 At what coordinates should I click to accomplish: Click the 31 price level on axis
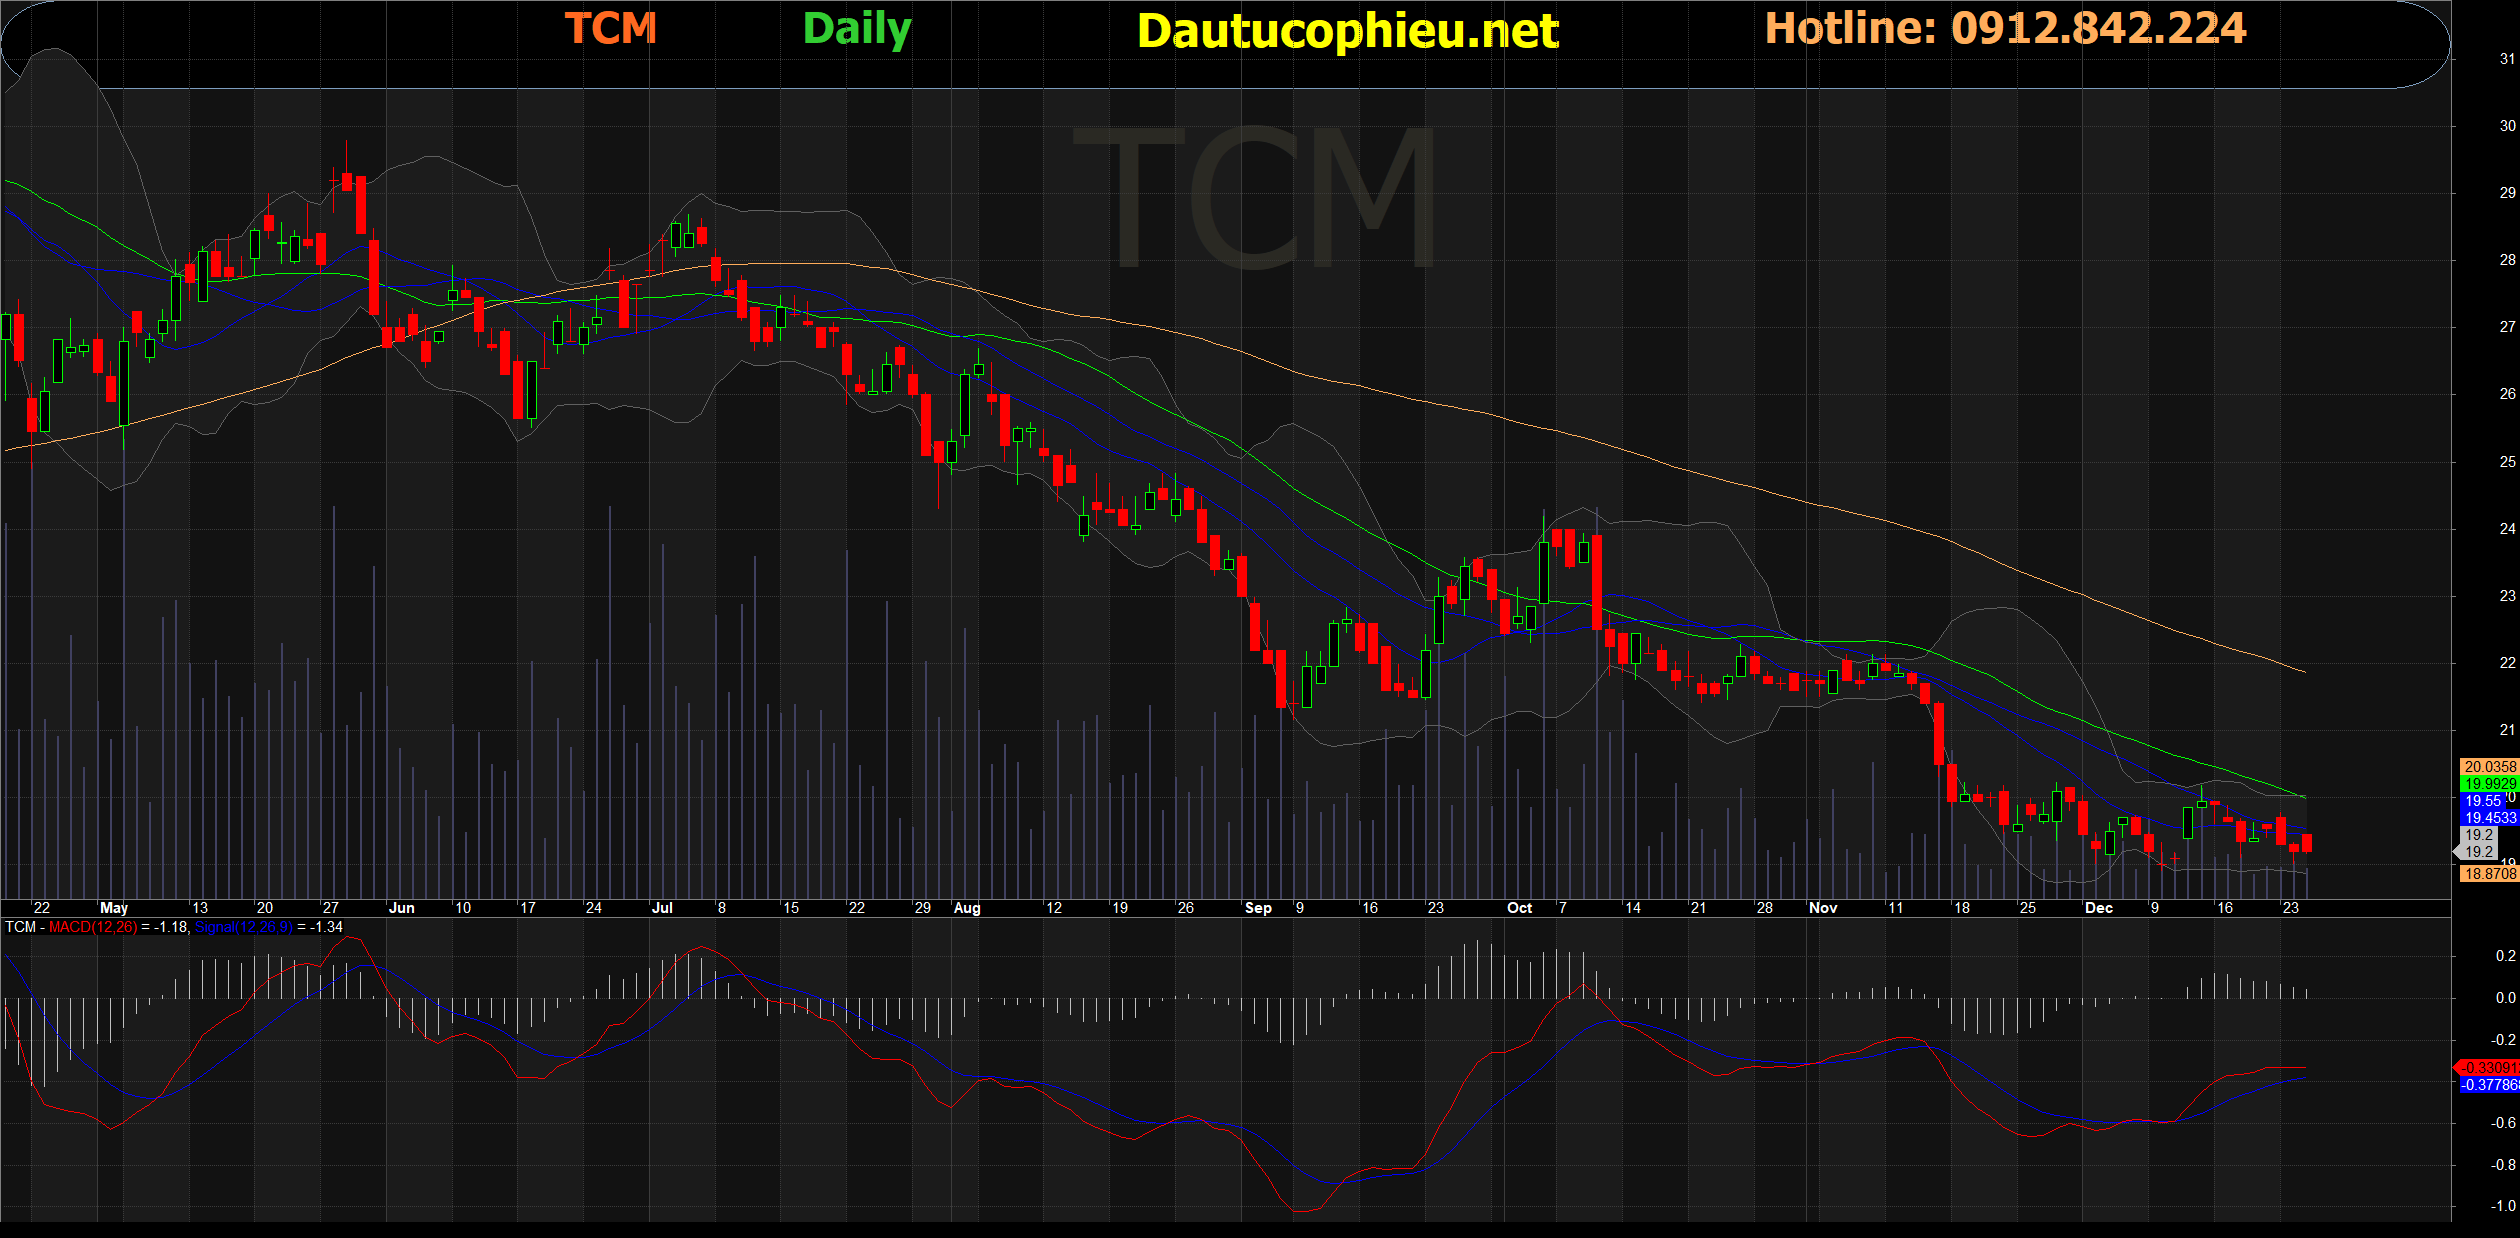pos(2507,59)
